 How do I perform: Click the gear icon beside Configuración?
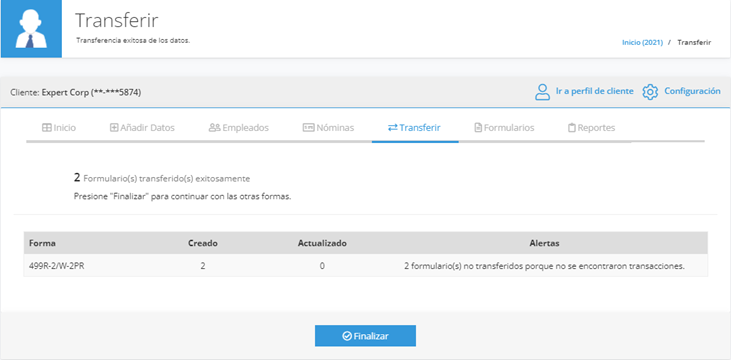[x=650, y=92]
